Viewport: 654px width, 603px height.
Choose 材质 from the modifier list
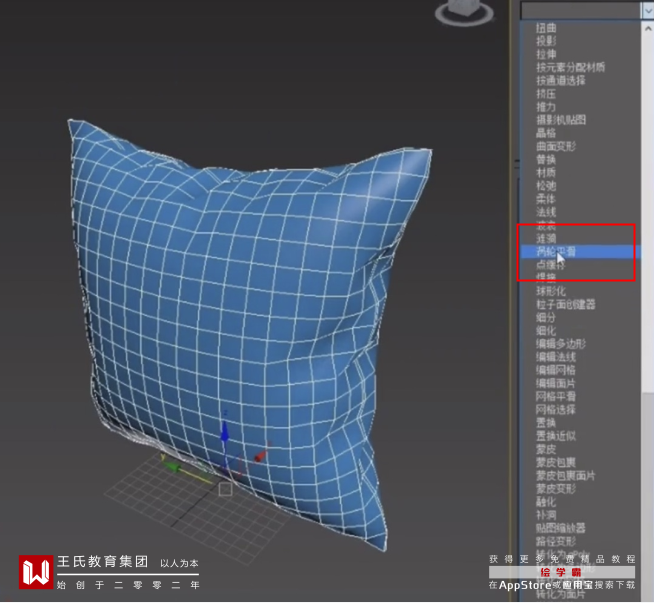pos(546,173)
